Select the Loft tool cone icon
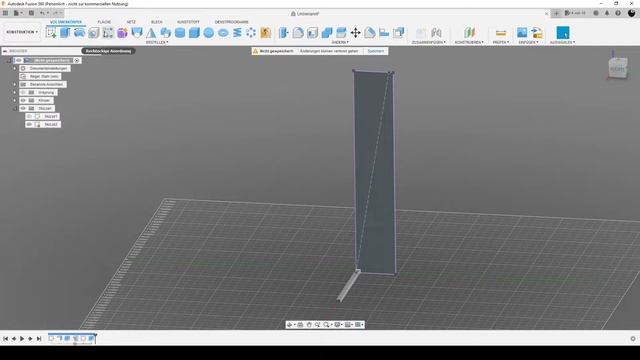Screen dimensions: 640x360 tap(151, 33)
